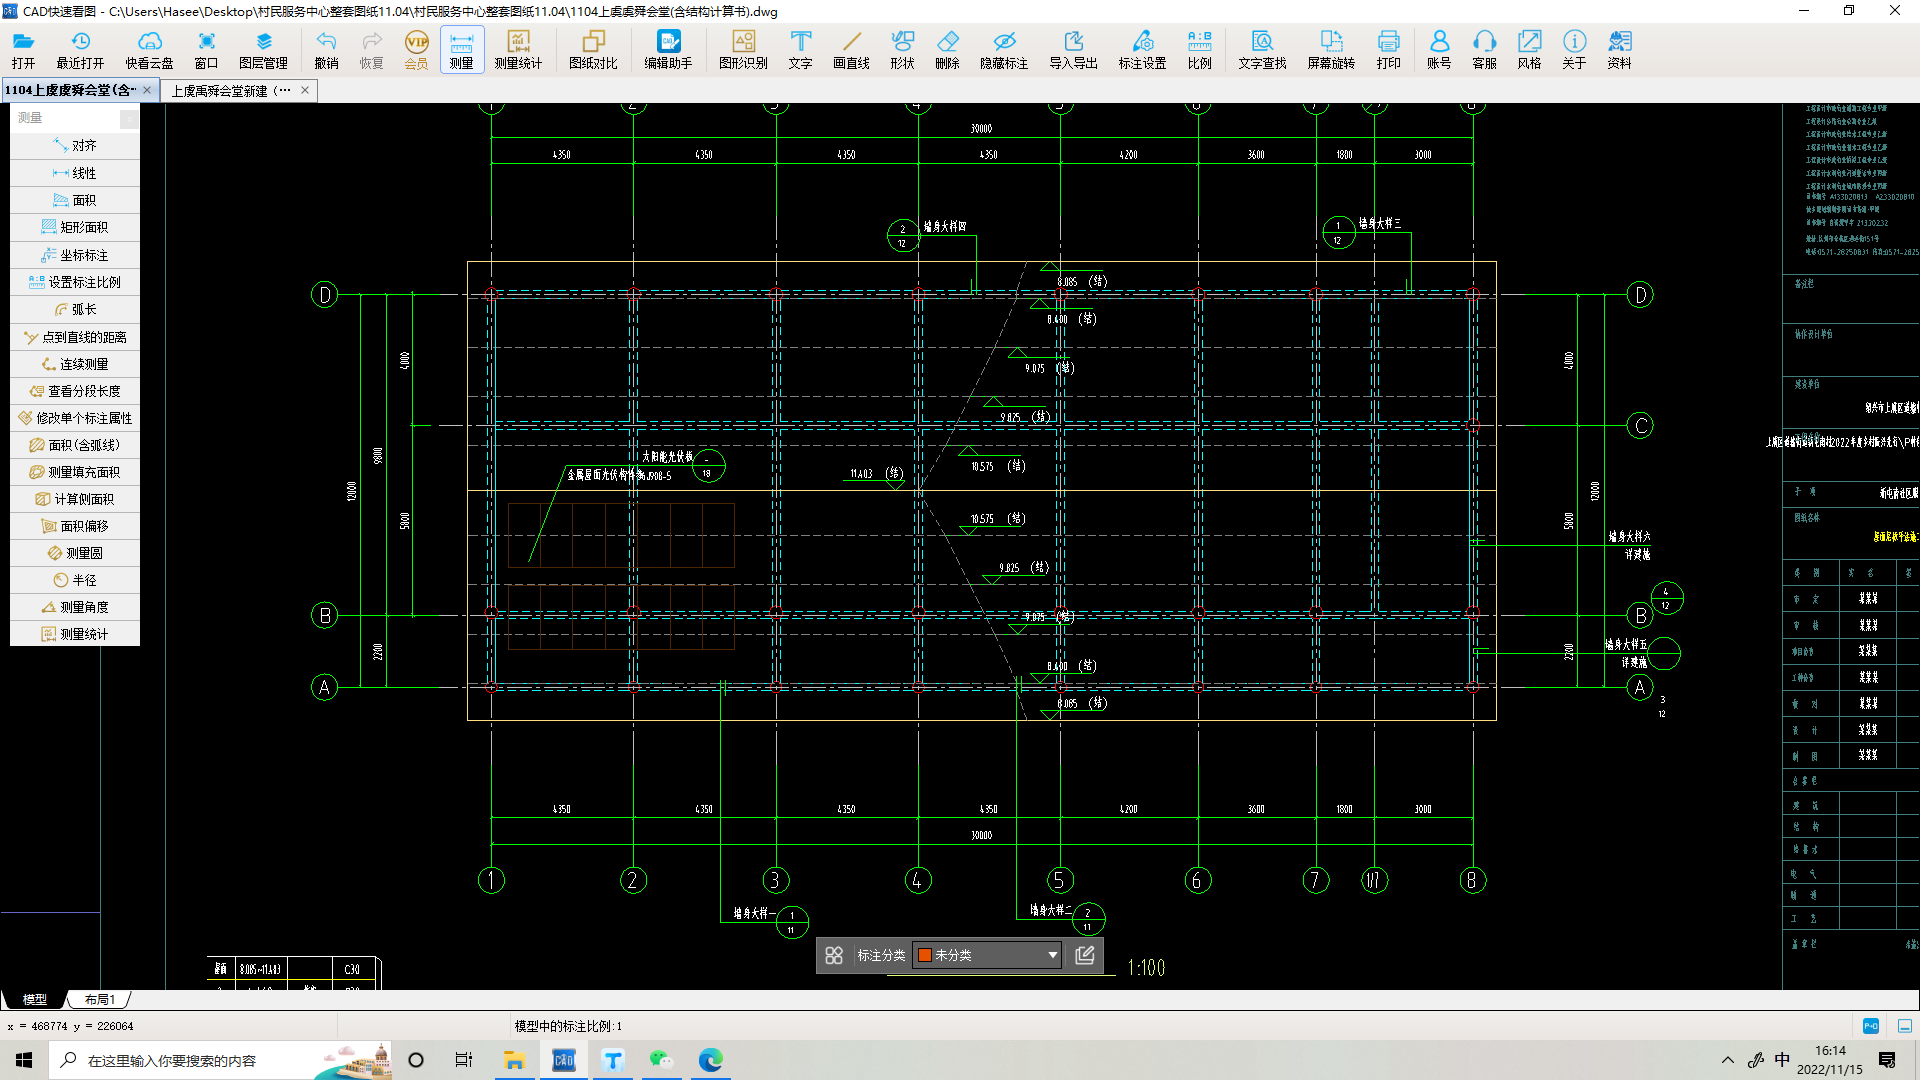Start 连续测量 continuous measurement
This screenshot has width=1920, height=1080.
(75, 364)
